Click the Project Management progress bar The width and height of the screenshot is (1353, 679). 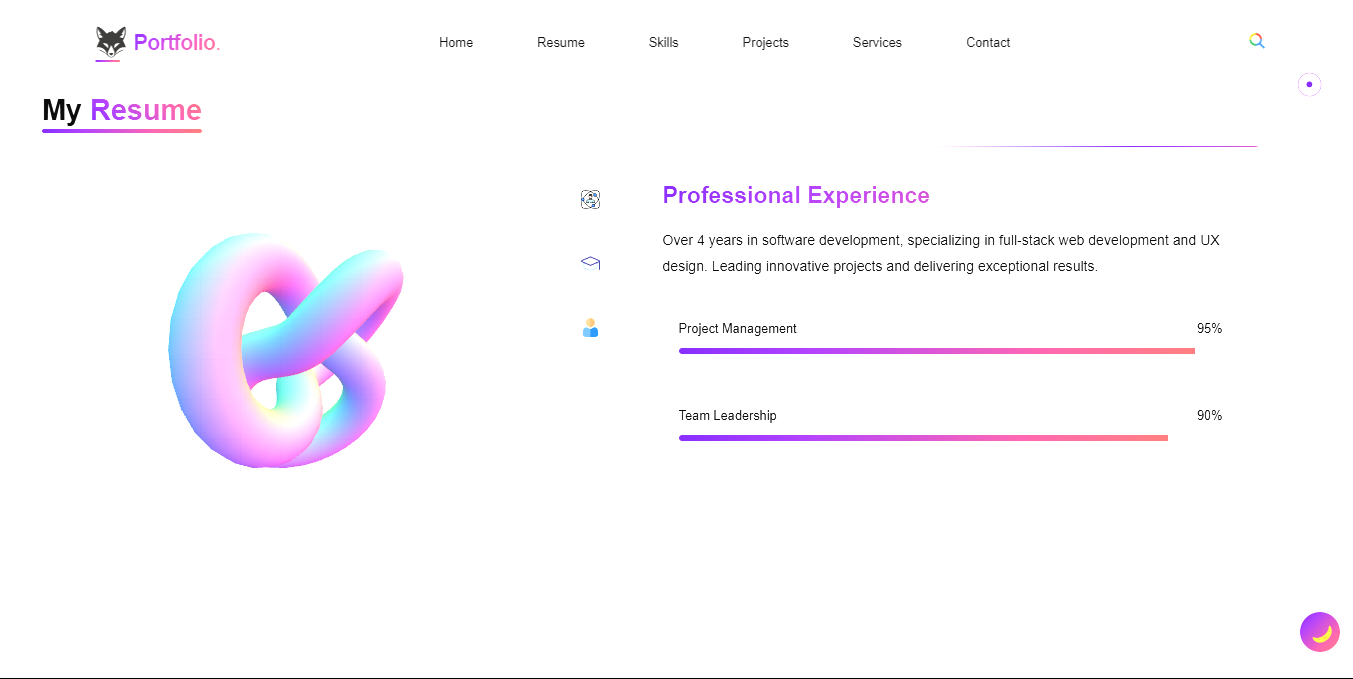(936, 351)
